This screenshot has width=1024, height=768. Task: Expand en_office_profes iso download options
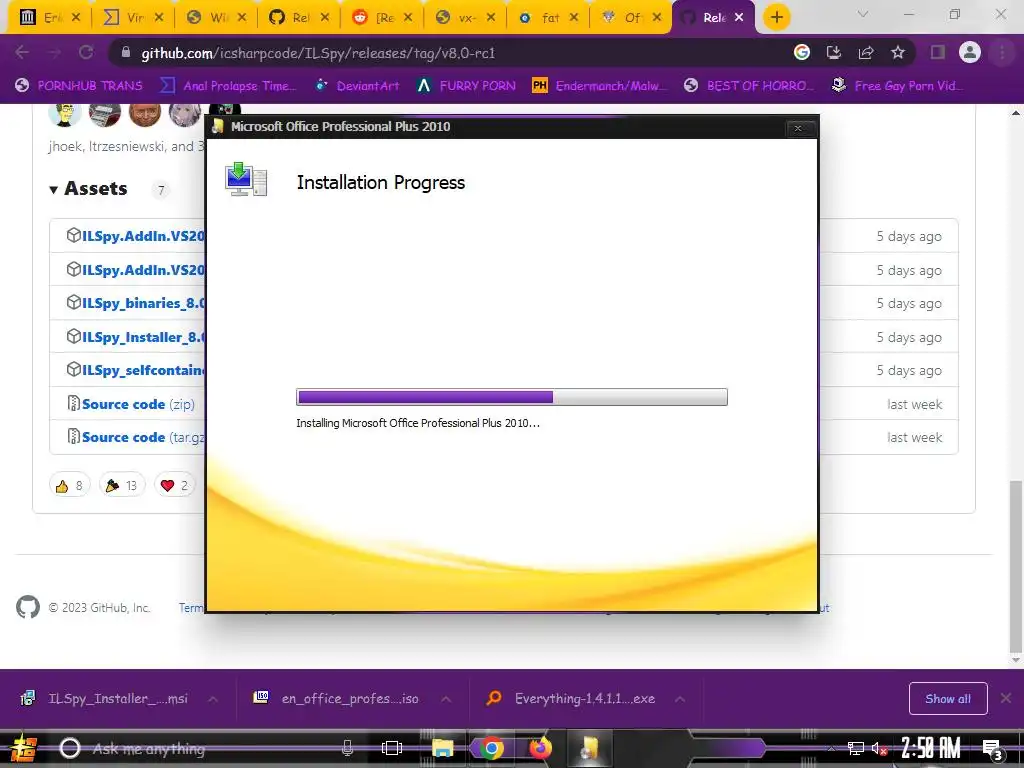click(446, 699)
